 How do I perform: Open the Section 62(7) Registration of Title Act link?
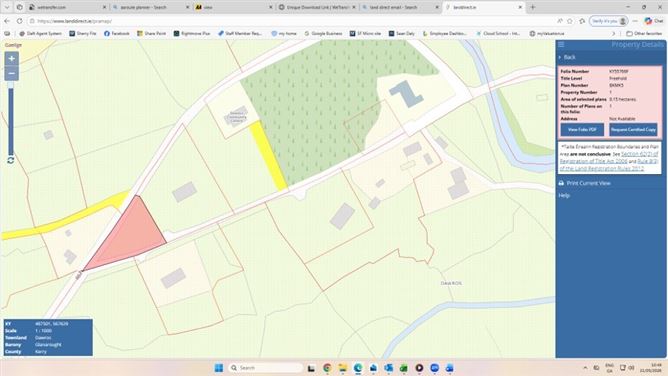coord(609,158)
